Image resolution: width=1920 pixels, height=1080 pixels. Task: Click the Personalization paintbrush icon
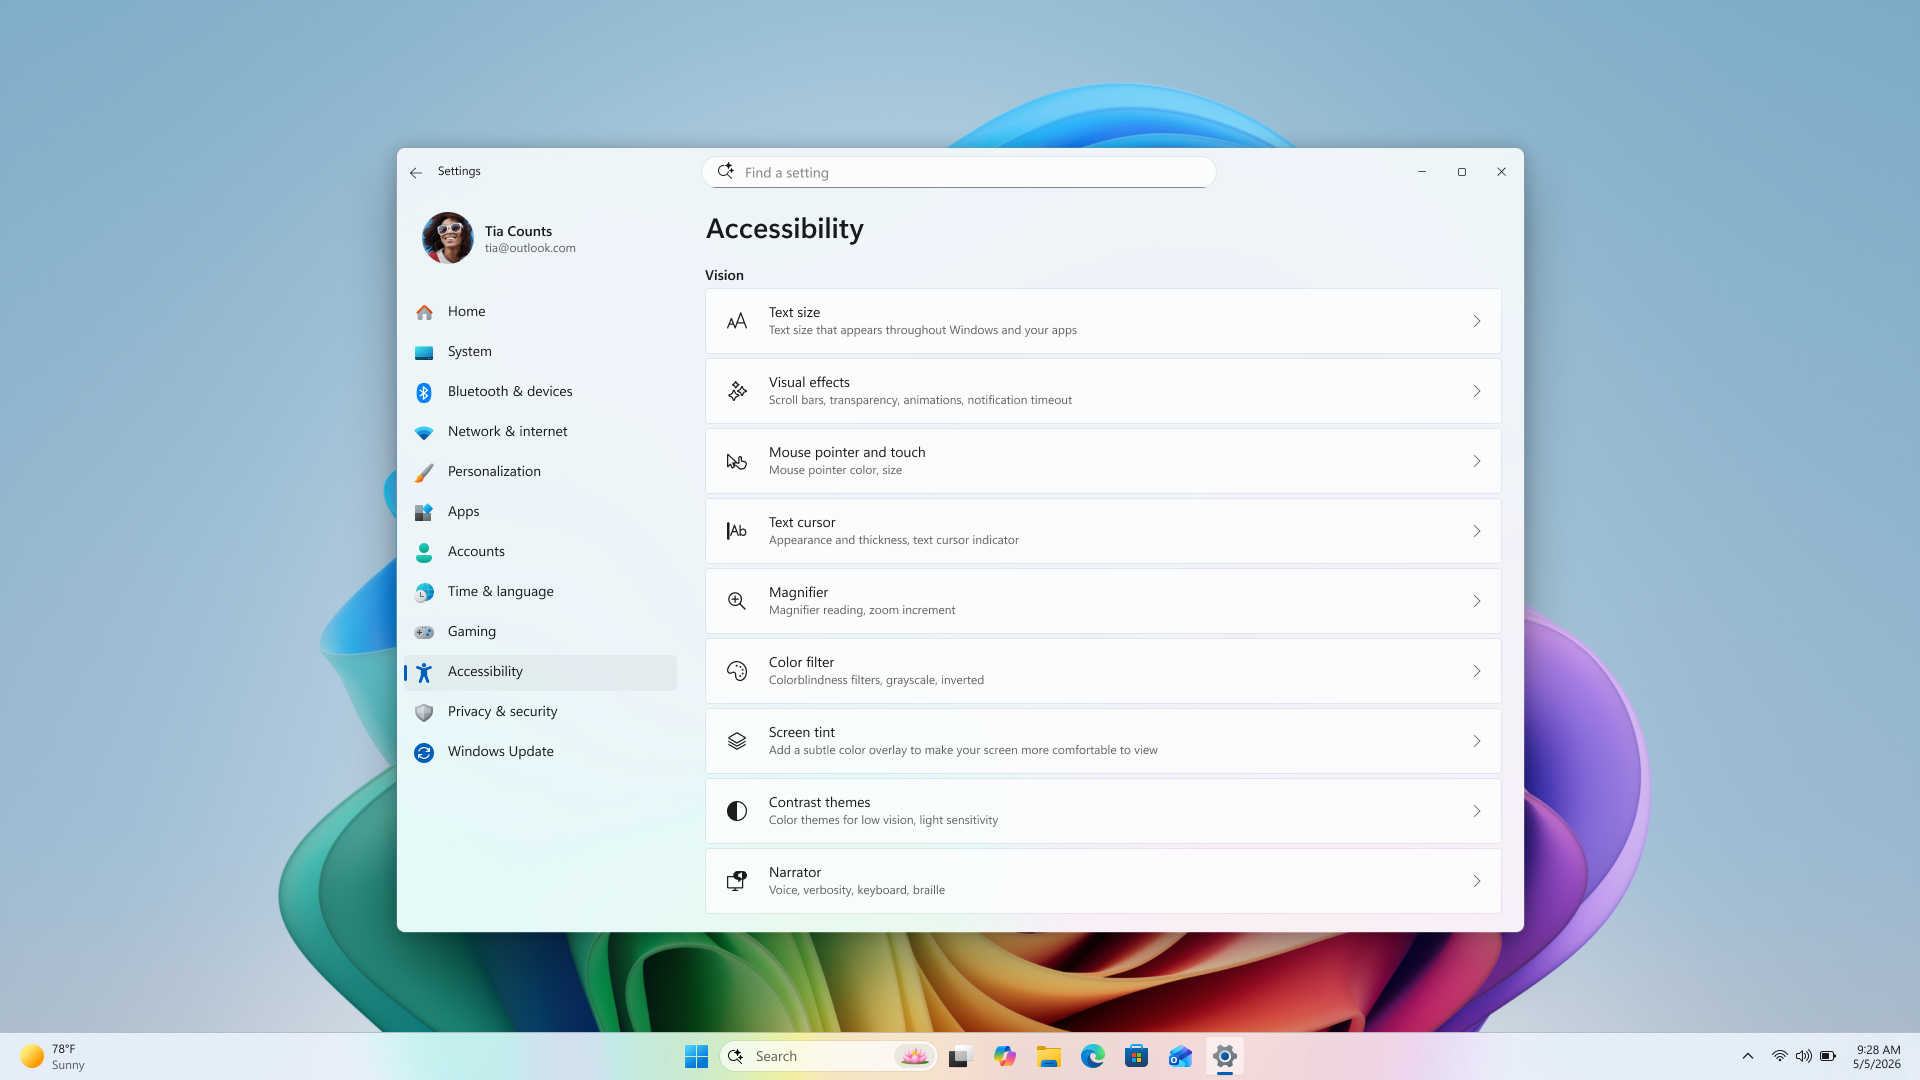(x=424, y=472)
